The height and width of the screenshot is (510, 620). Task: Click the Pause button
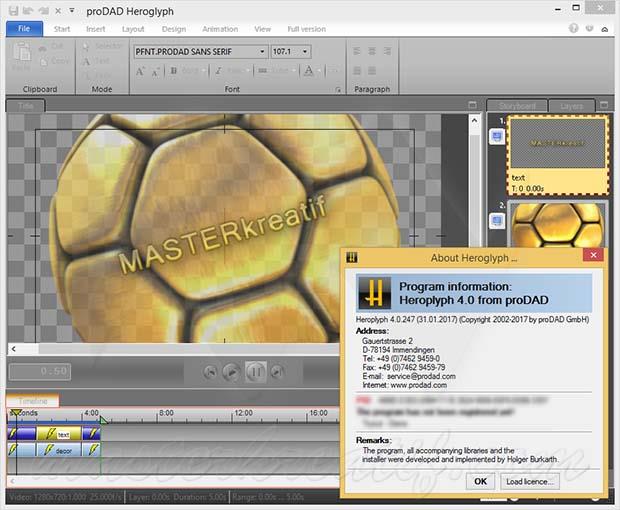tap(255, 372)
